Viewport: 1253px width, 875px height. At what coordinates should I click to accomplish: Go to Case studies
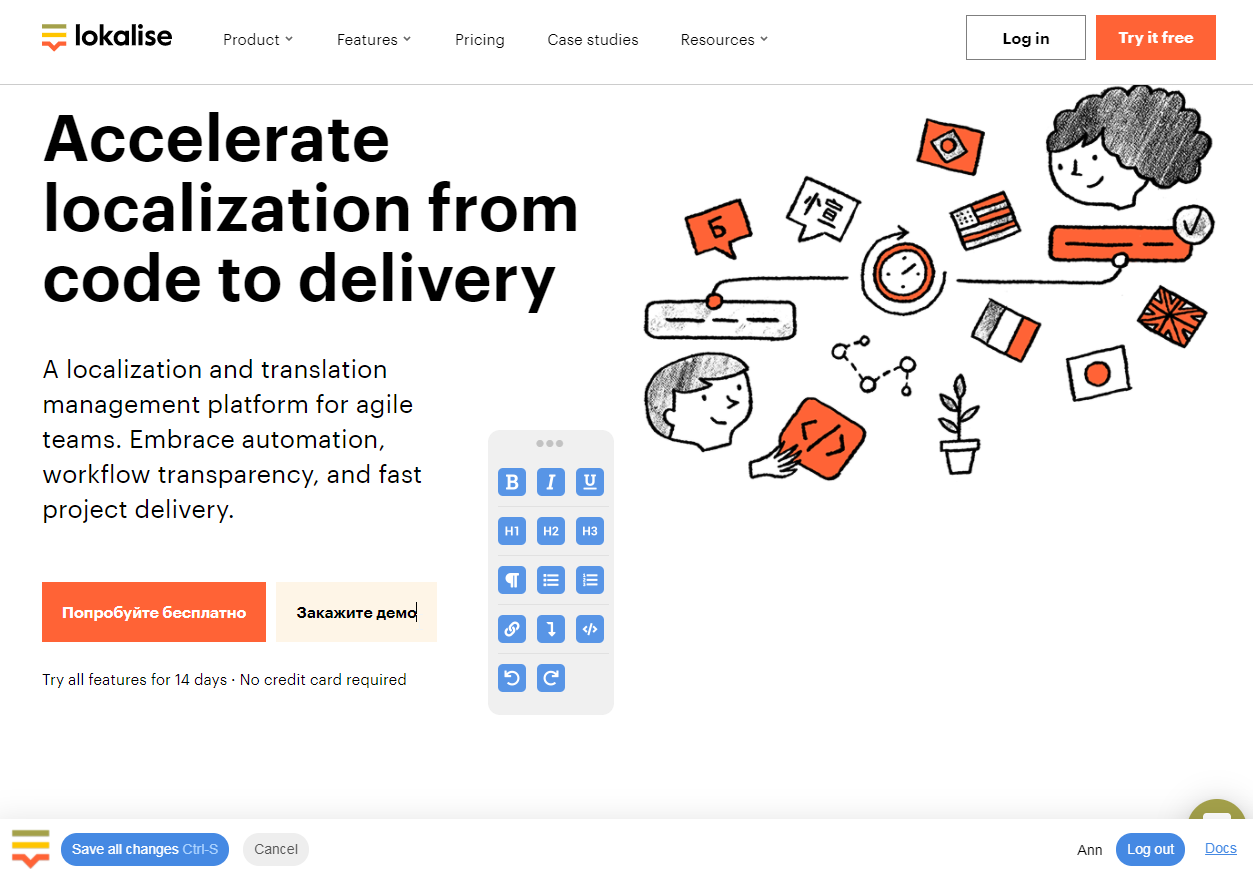[x=592, y=39]
